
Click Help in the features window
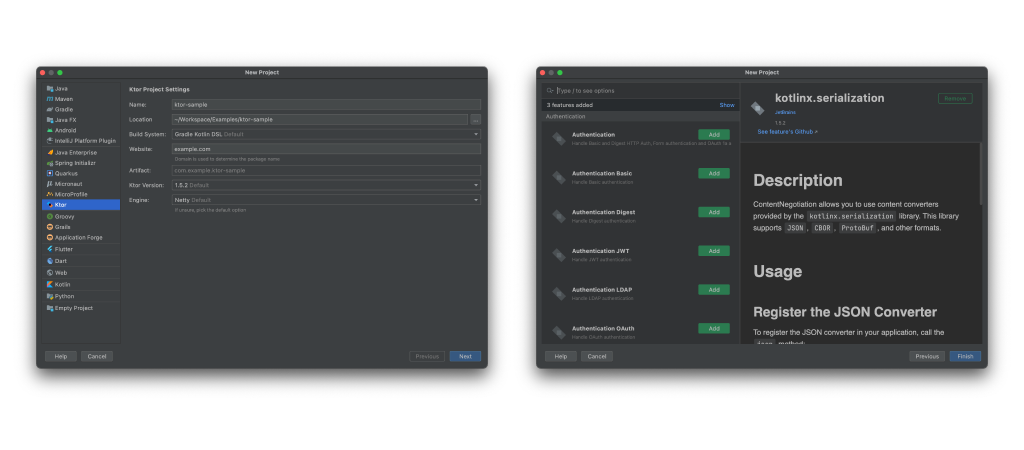pos(560,357)
